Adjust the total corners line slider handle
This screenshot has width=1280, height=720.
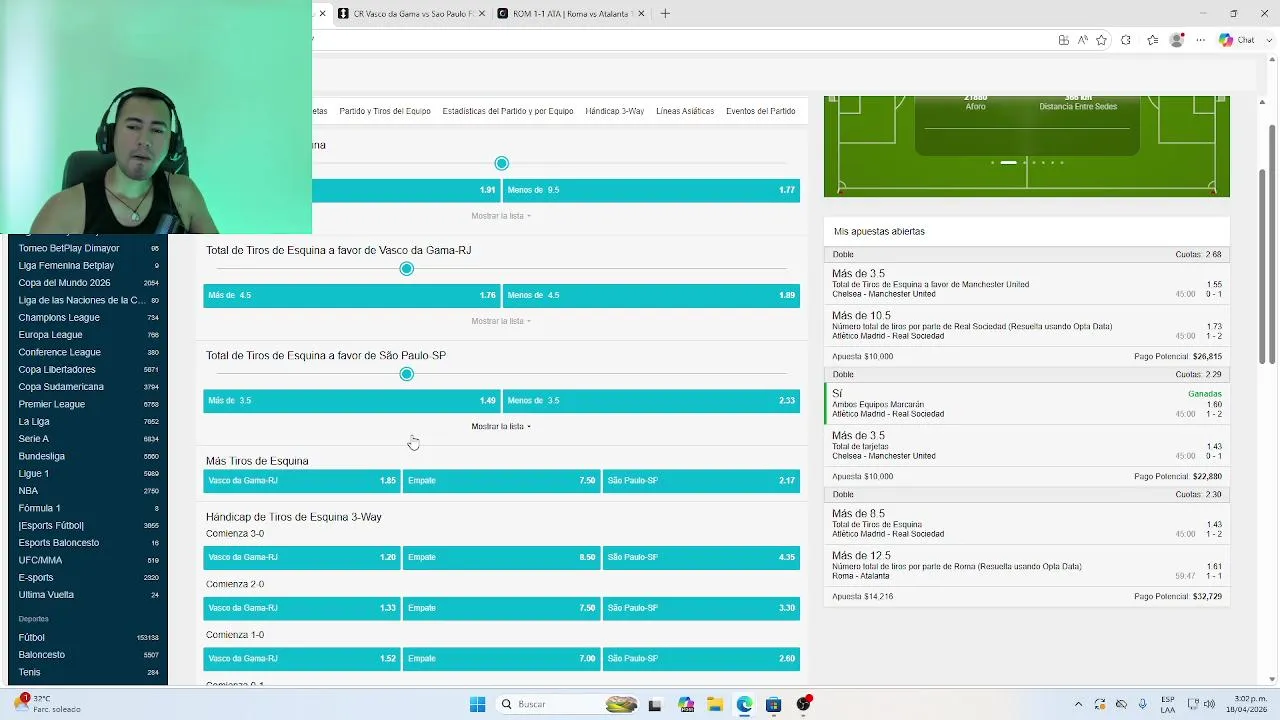502,163
